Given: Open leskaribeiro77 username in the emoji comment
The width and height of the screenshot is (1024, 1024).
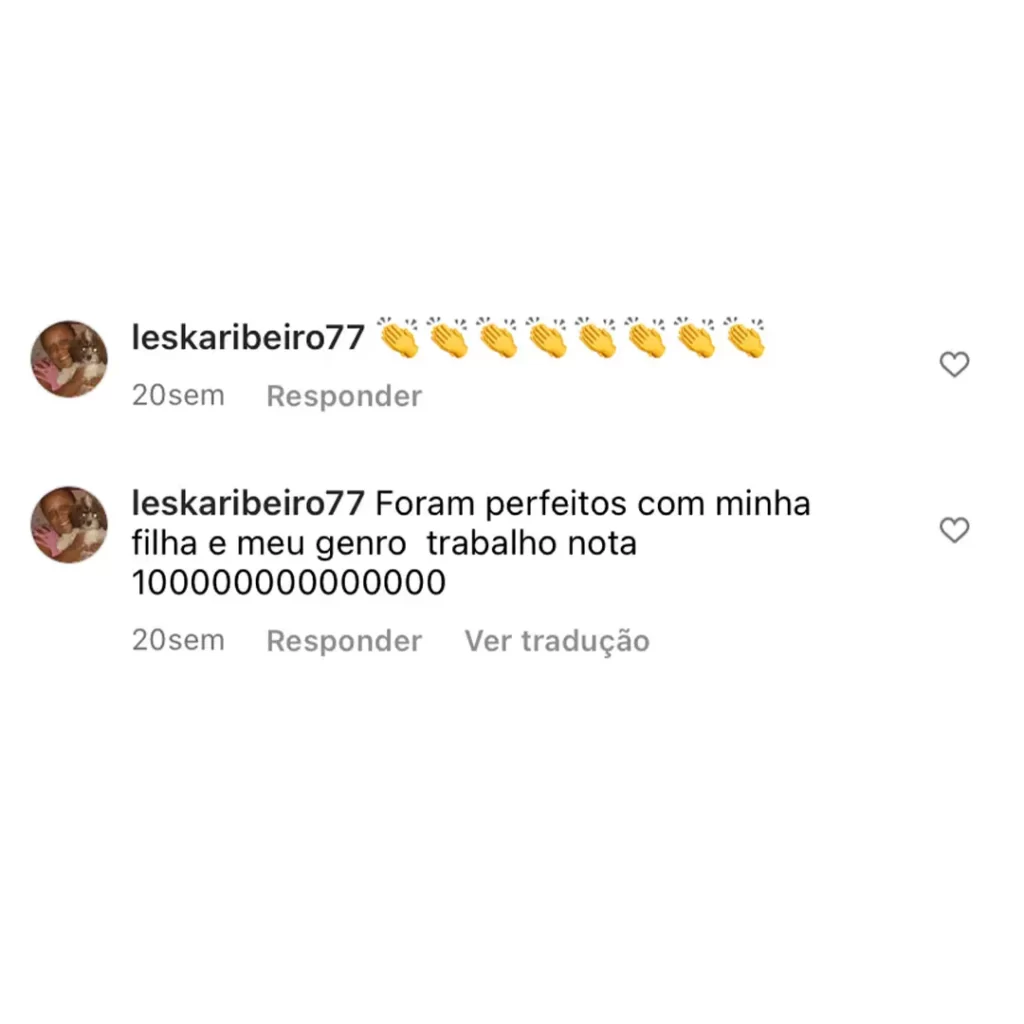Looking at the screenshot, I should [248, 338].
